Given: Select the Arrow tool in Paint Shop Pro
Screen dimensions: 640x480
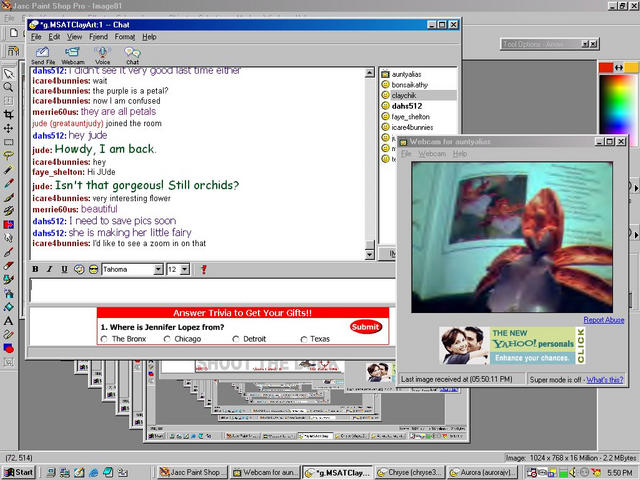Looking at the screenshot, I should 8,73.
